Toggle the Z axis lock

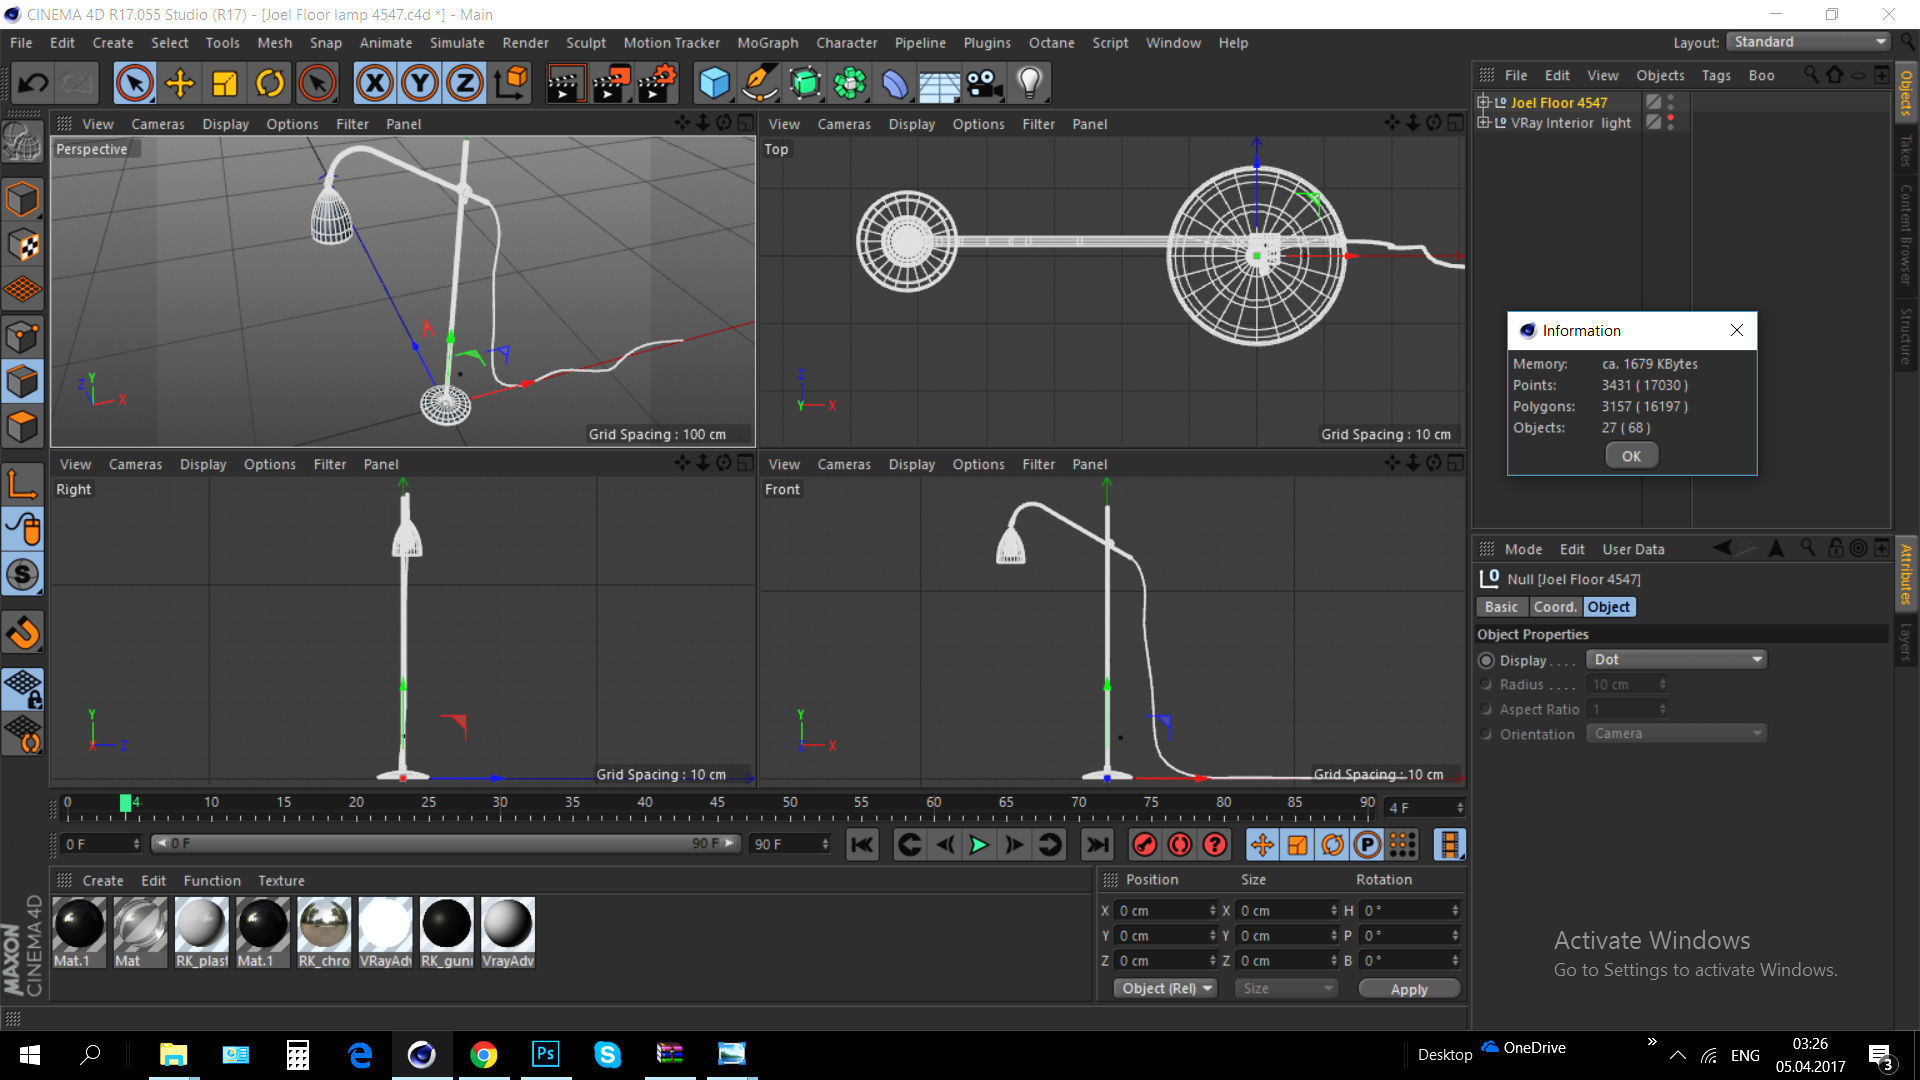tap(465, 83)
